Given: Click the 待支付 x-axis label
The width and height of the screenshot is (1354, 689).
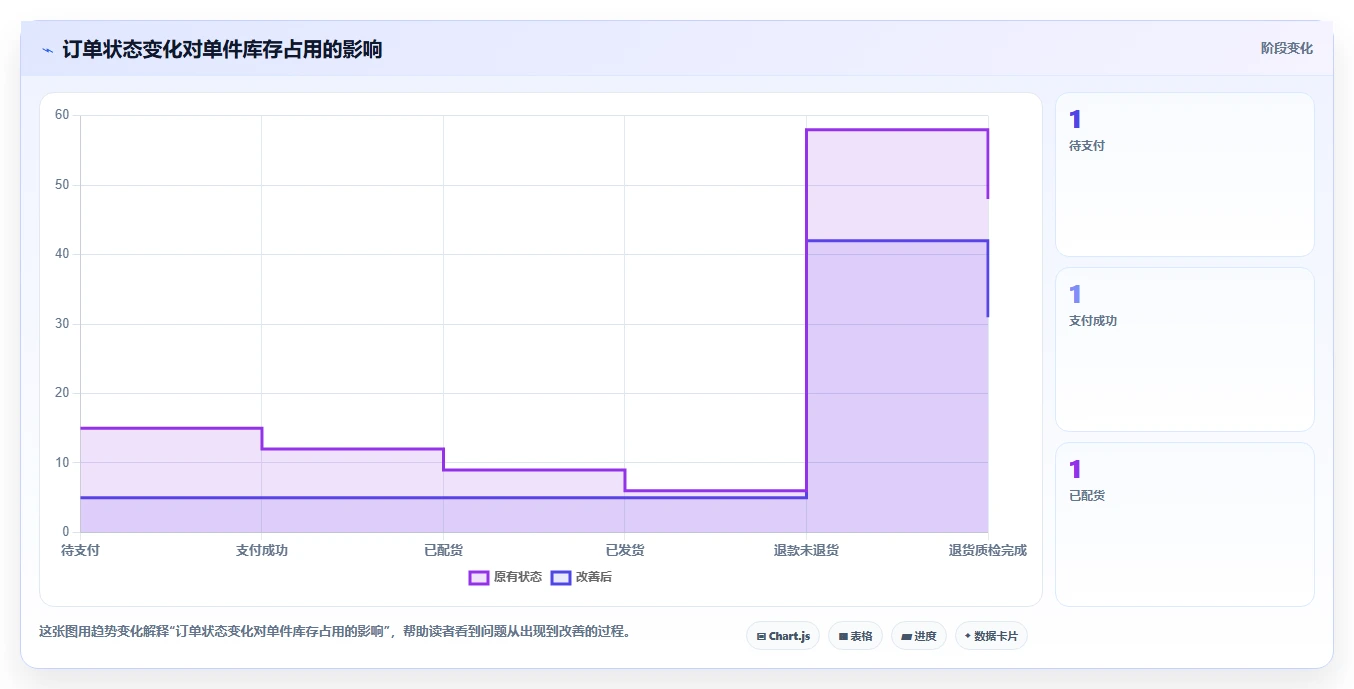Looking at the screenshot, I should point(80,550).
